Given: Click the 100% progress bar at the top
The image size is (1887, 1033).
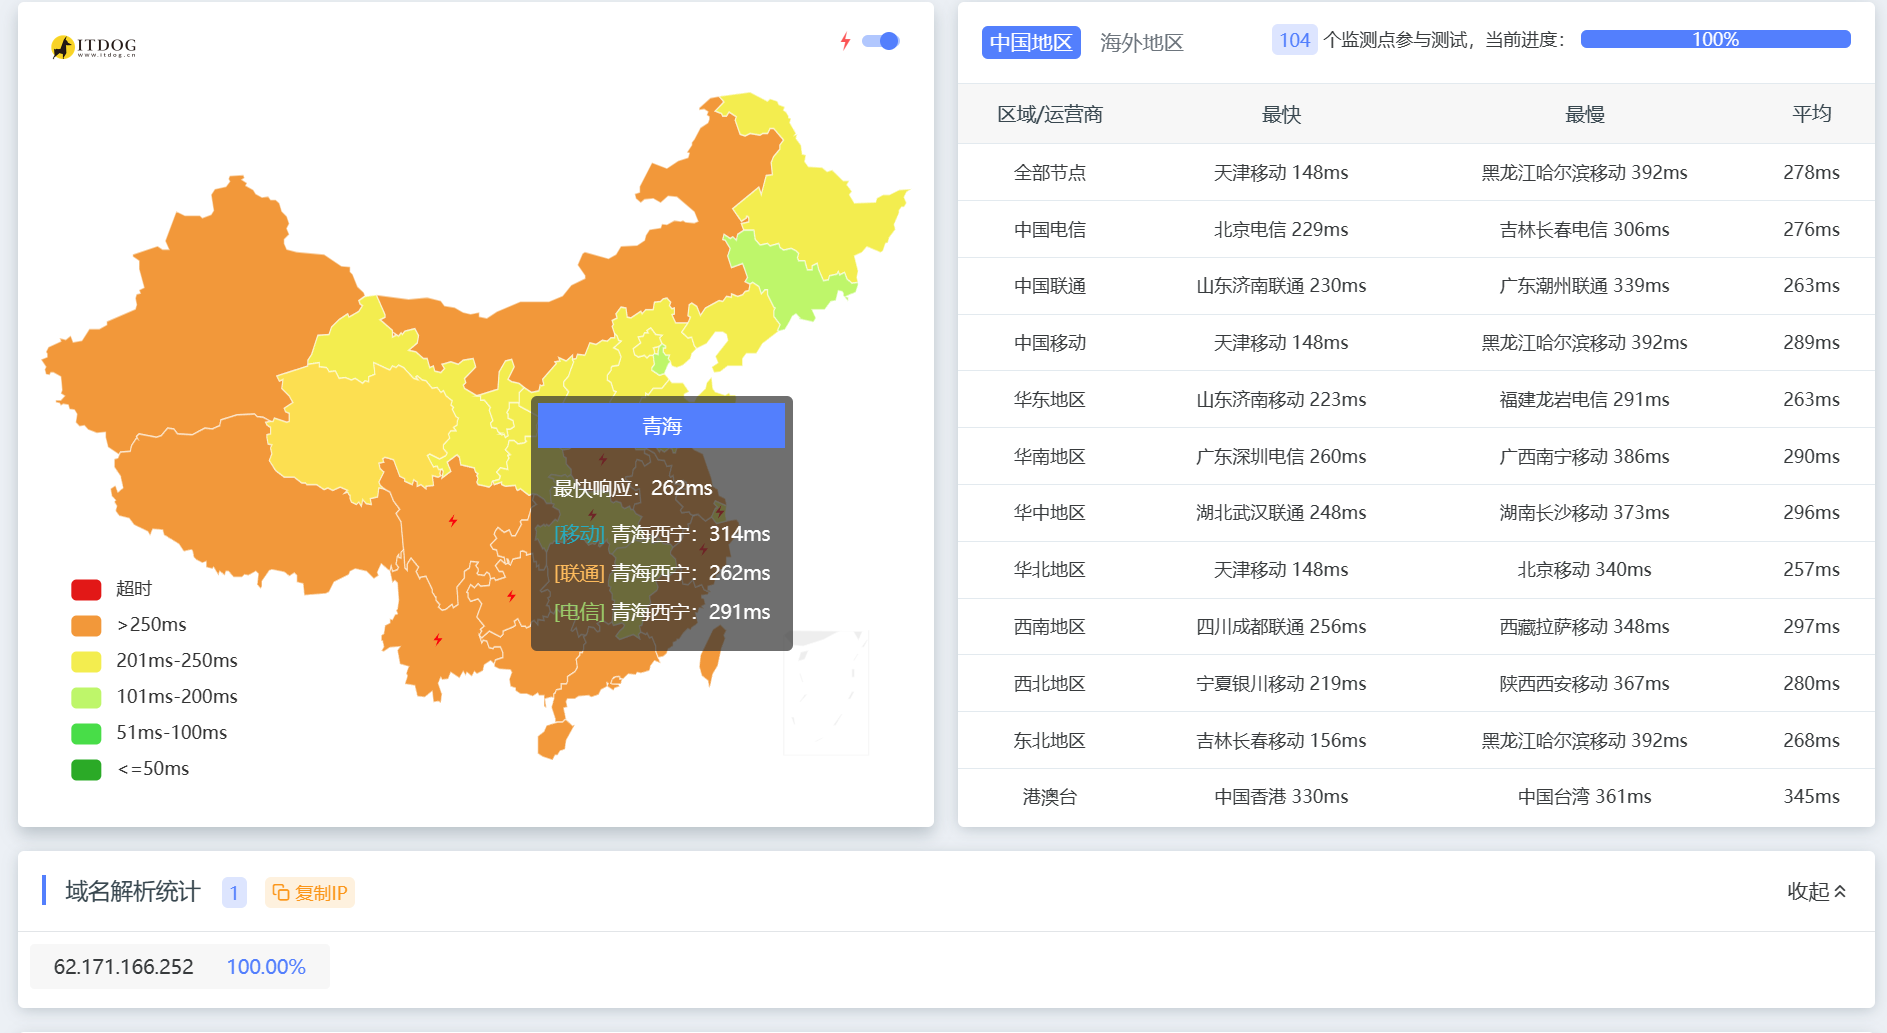Looking at the screenshot, I should click(x=1714, y=39).
